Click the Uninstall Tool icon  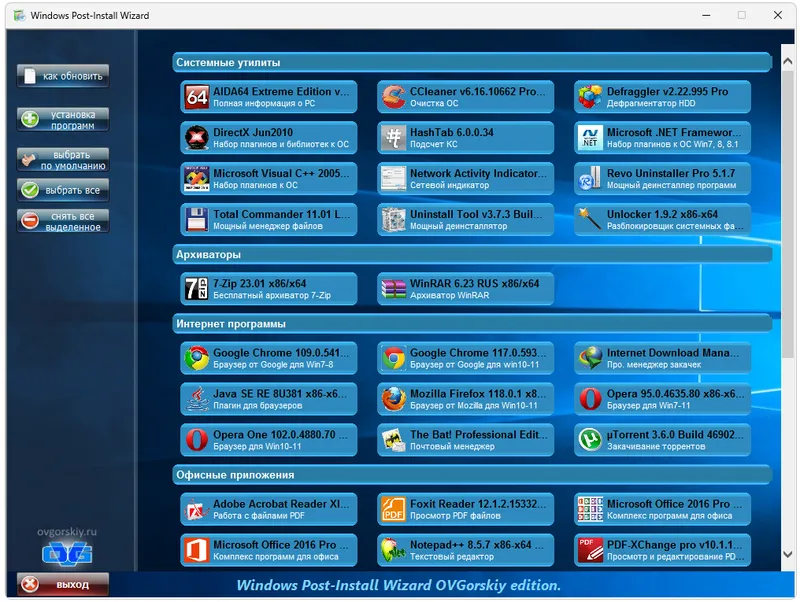393,219
